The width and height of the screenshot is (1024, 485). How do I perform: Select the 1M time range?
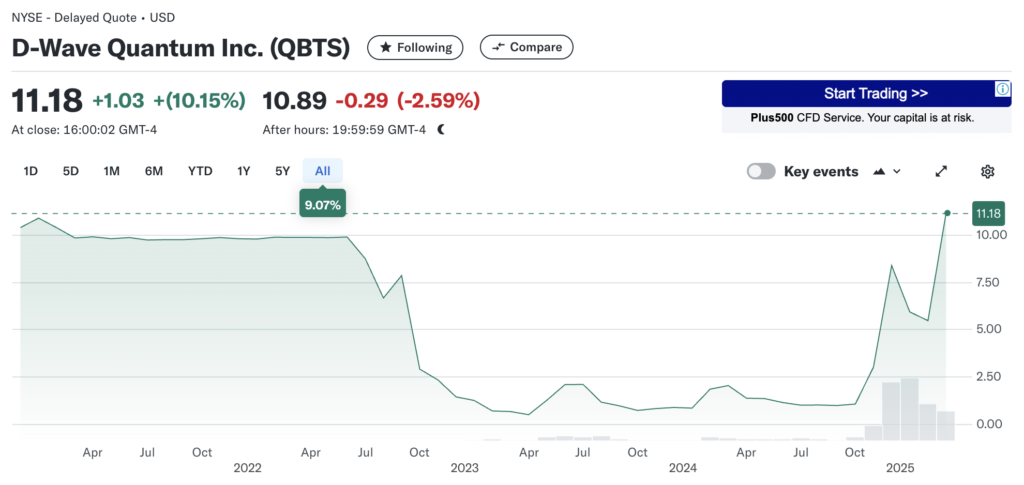(111, 171)
